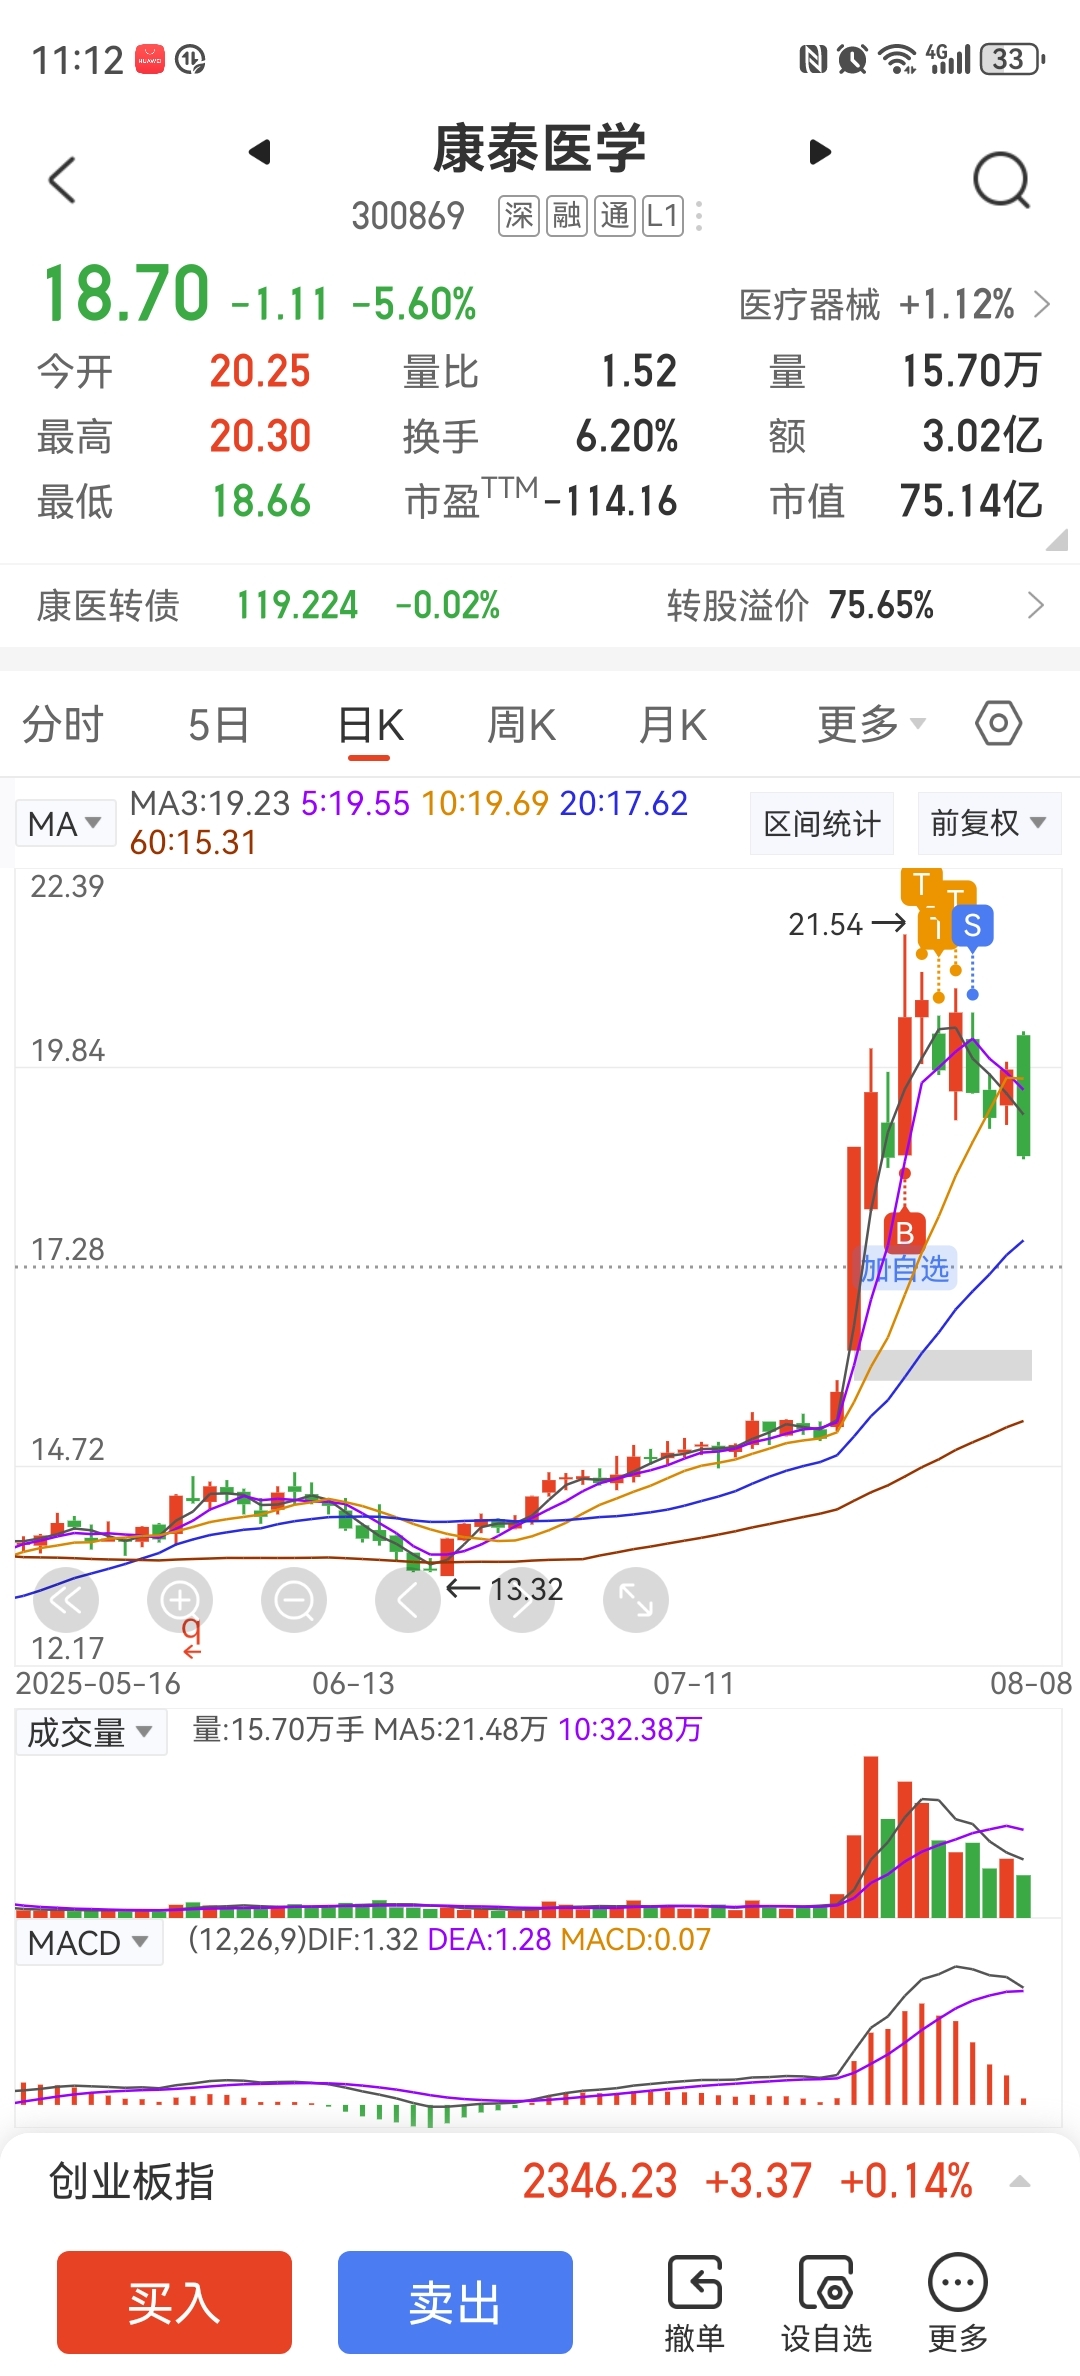1080x2376 pixels.
Task: Tap the volume 量:15.70万手 readout
Action: pos(278,1730)
